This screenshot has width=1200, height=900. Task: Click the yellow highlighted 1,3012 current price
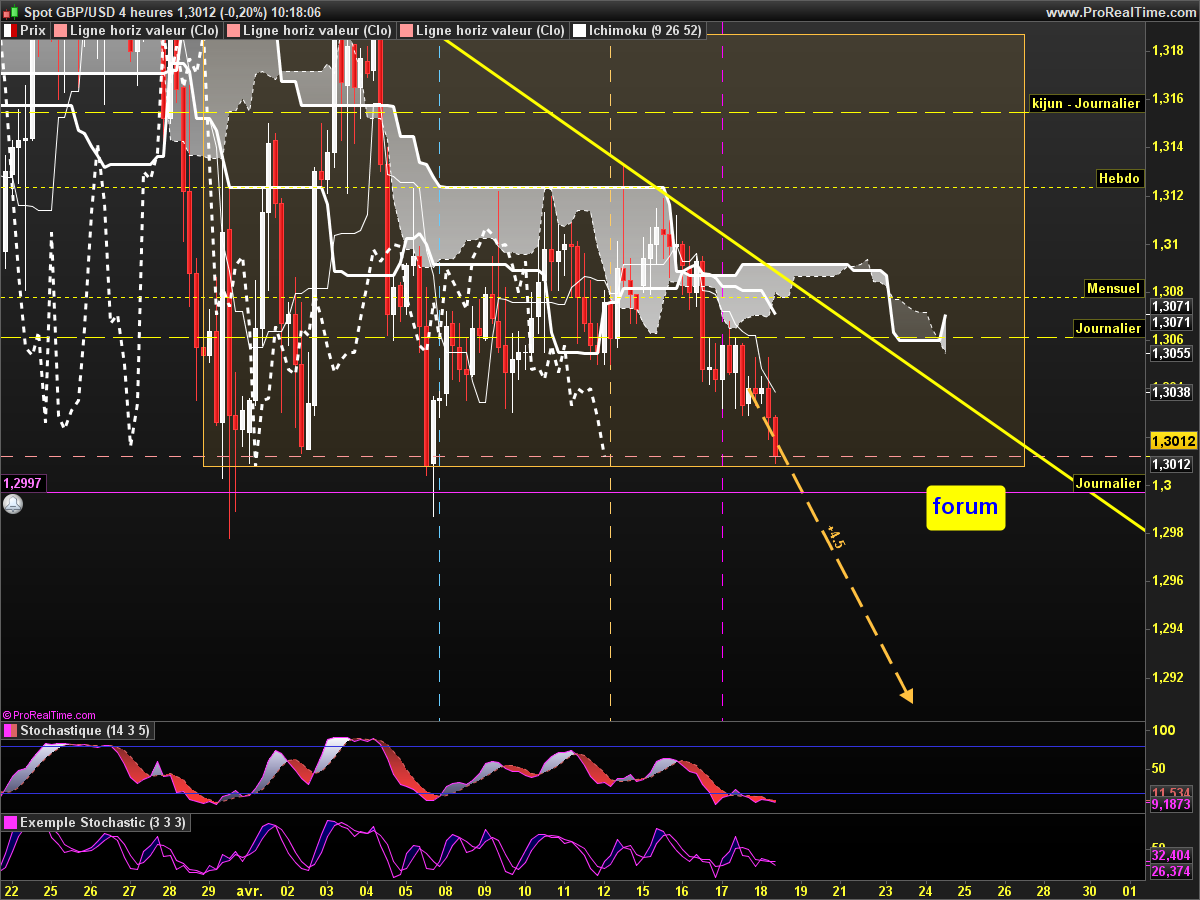tap(1172, 441)
